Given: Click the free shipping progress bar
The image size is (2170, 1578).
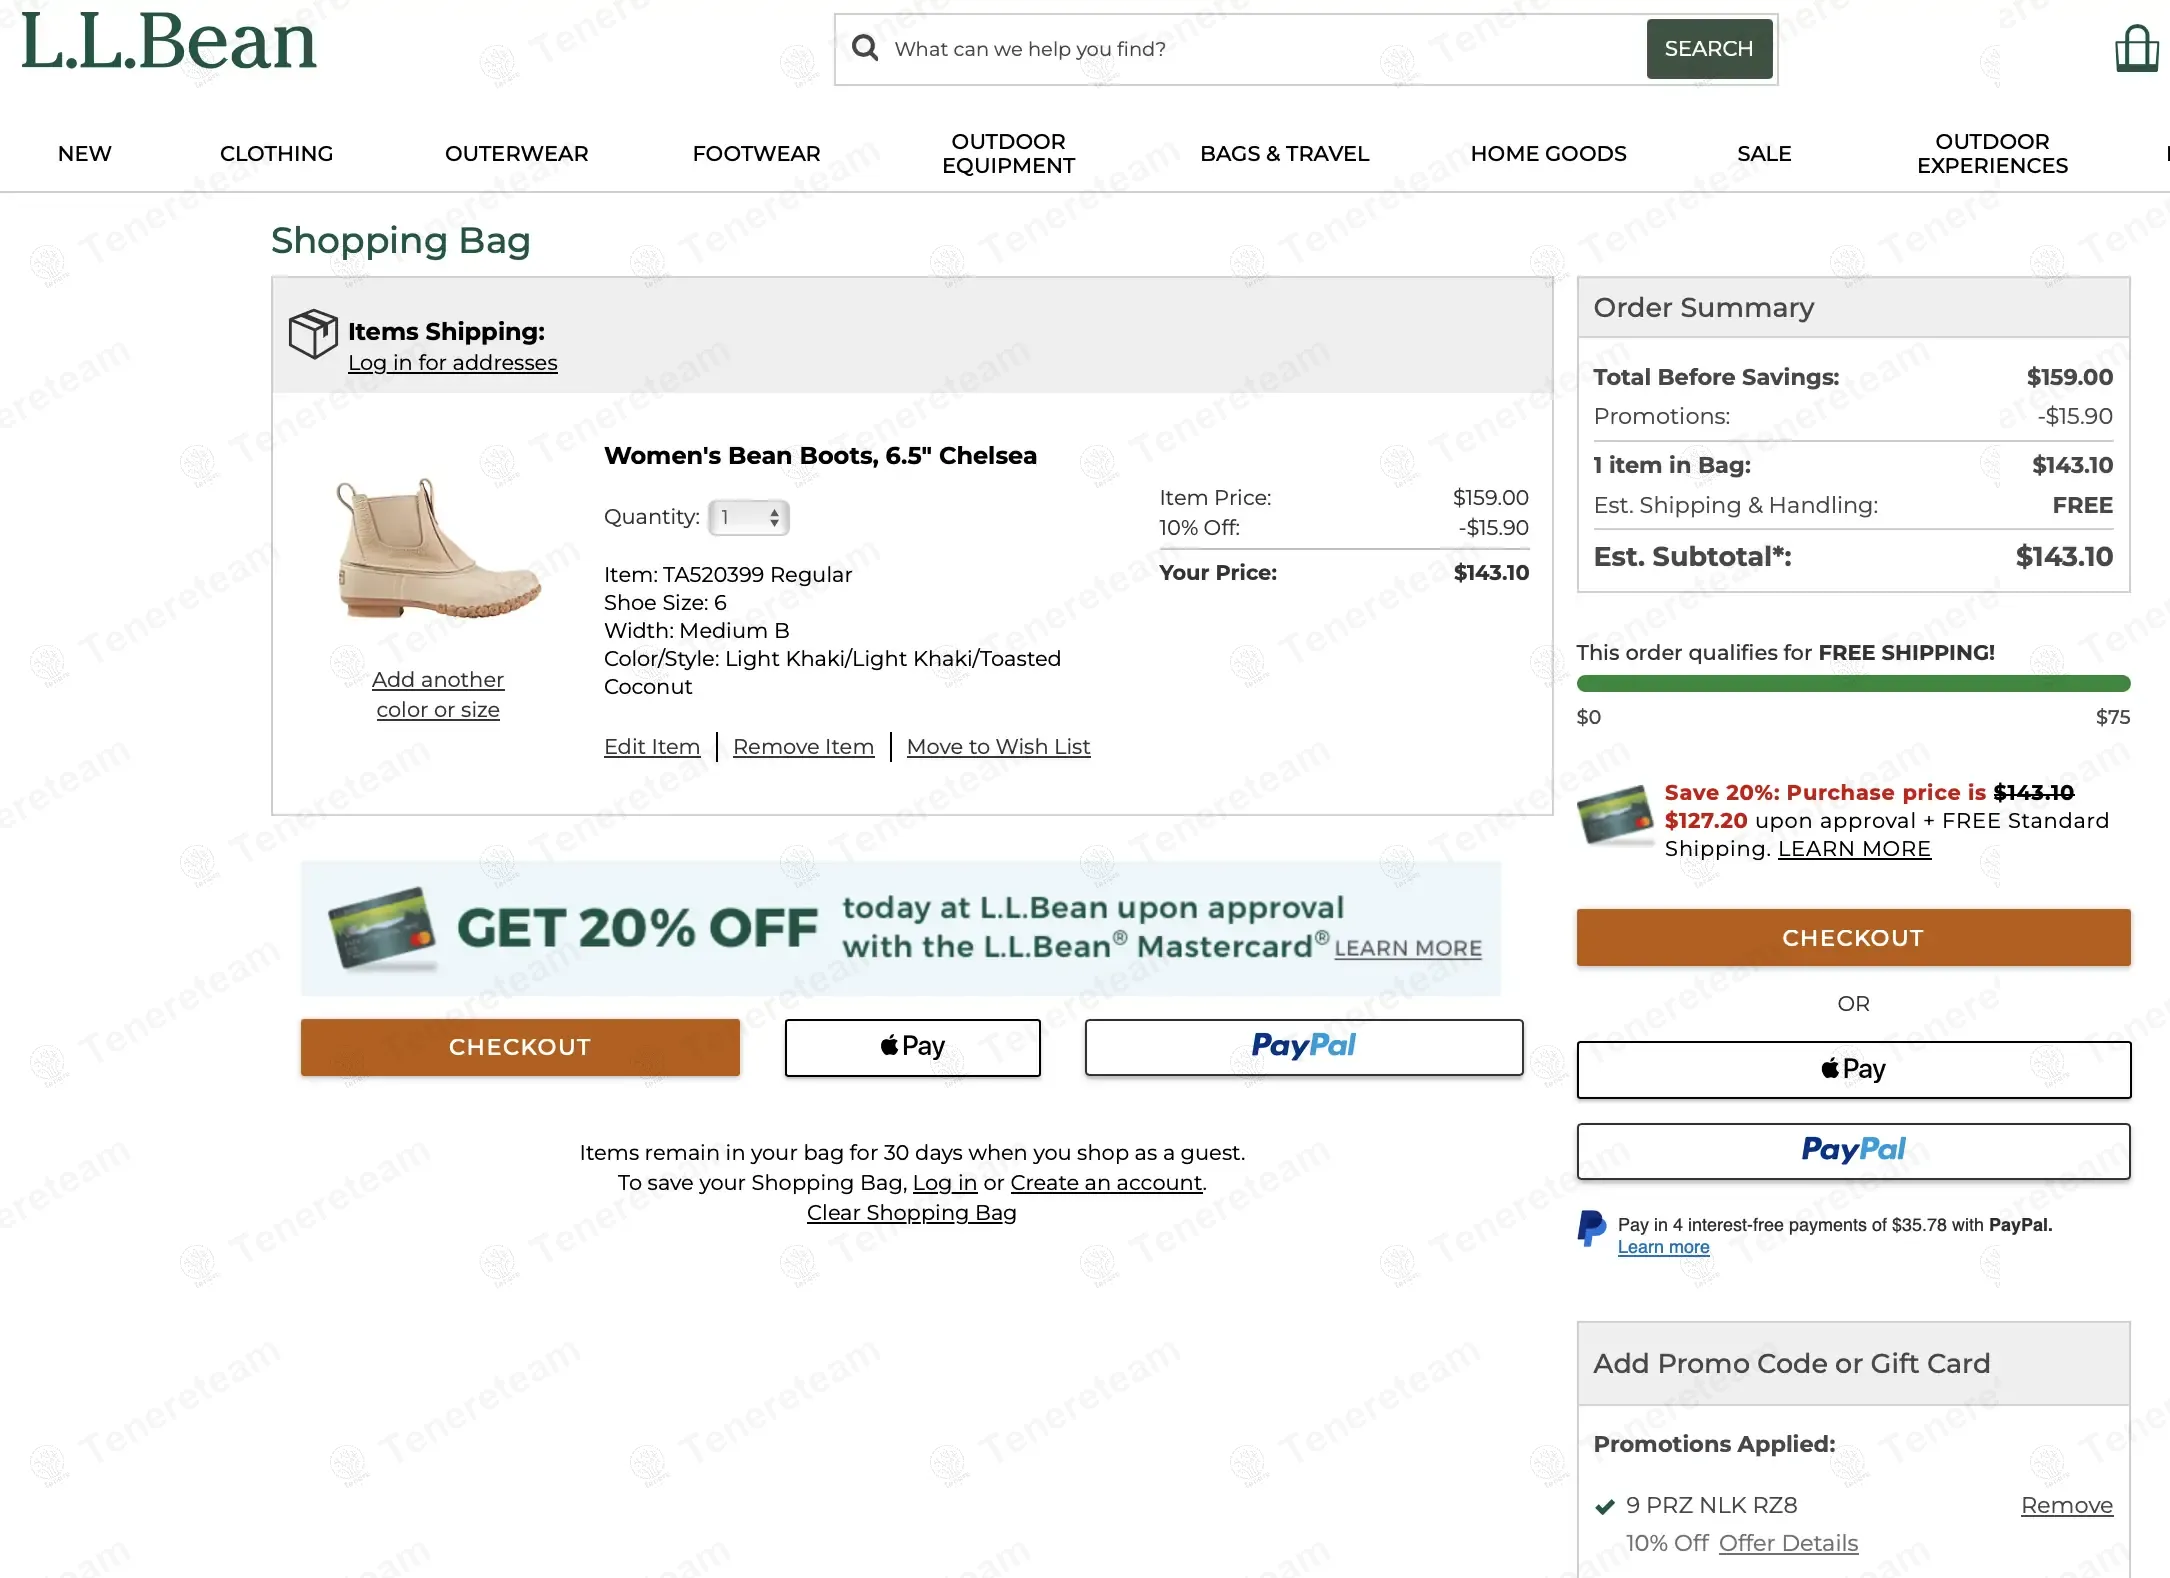Looking at the screenshot, I should click(x=1853, y=684).
